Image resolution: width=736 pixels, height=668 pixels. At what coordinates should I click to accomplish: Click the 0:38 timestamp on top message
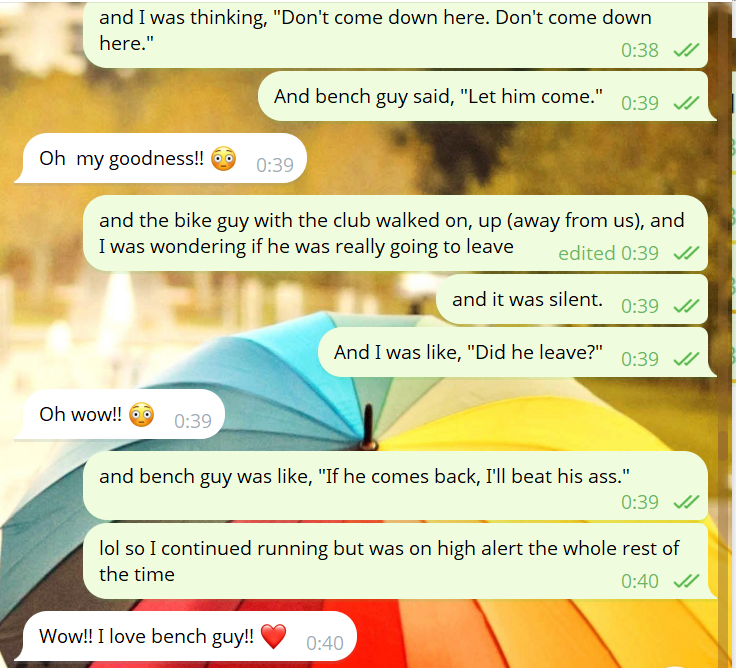click(640, 50)
